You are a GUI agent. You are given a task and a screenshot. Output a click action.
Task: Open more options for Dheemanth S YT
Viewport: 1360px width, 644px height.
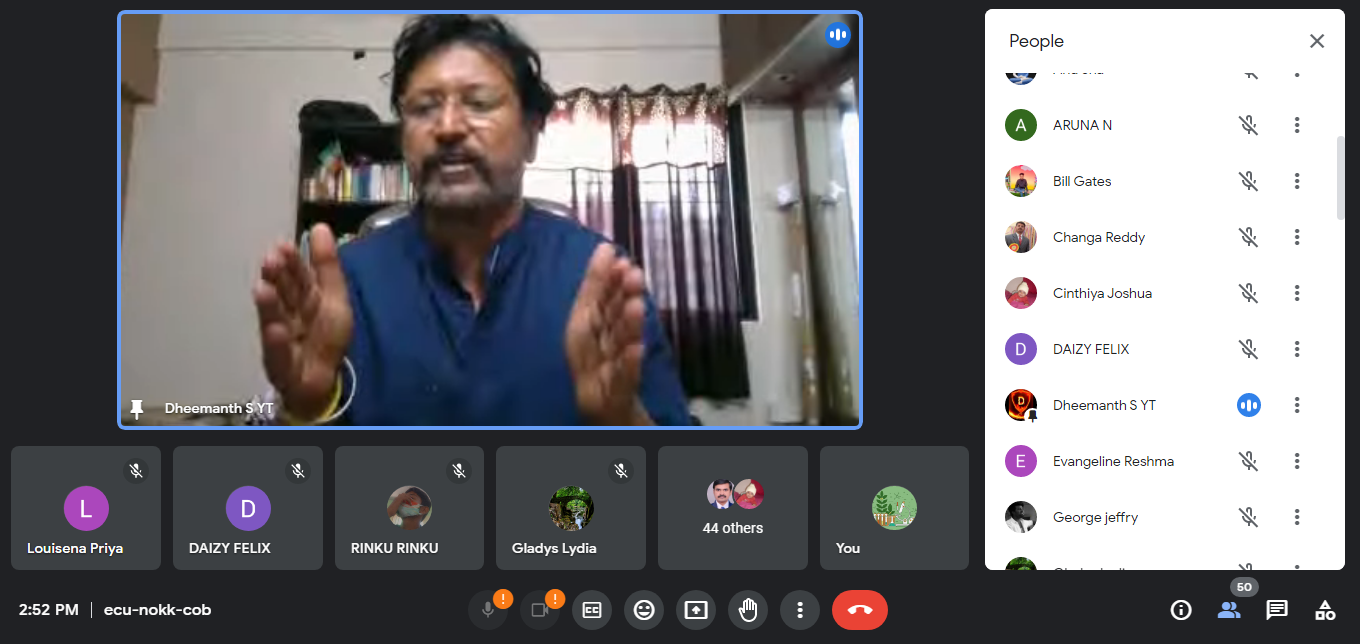pos(1297,405)
